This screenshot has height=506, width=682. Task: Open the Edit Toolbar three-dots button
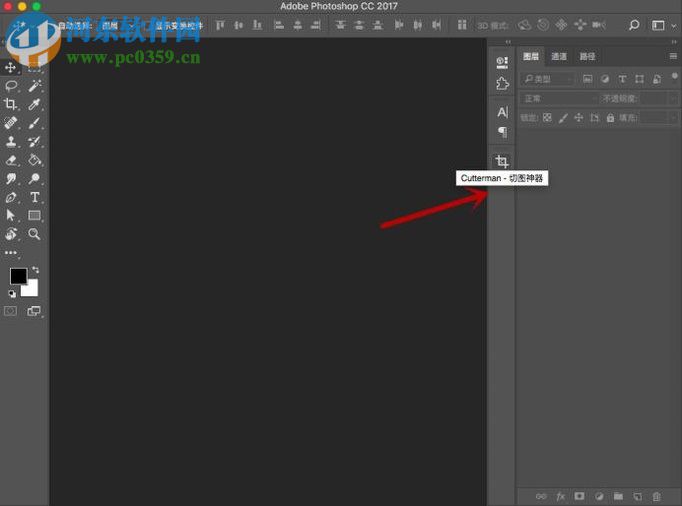(11, 252)
